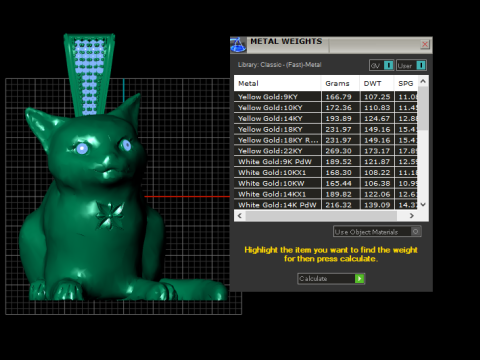Click the 173.17 DWT value
This screenshot has height=360, width=480.
(377, 151)
